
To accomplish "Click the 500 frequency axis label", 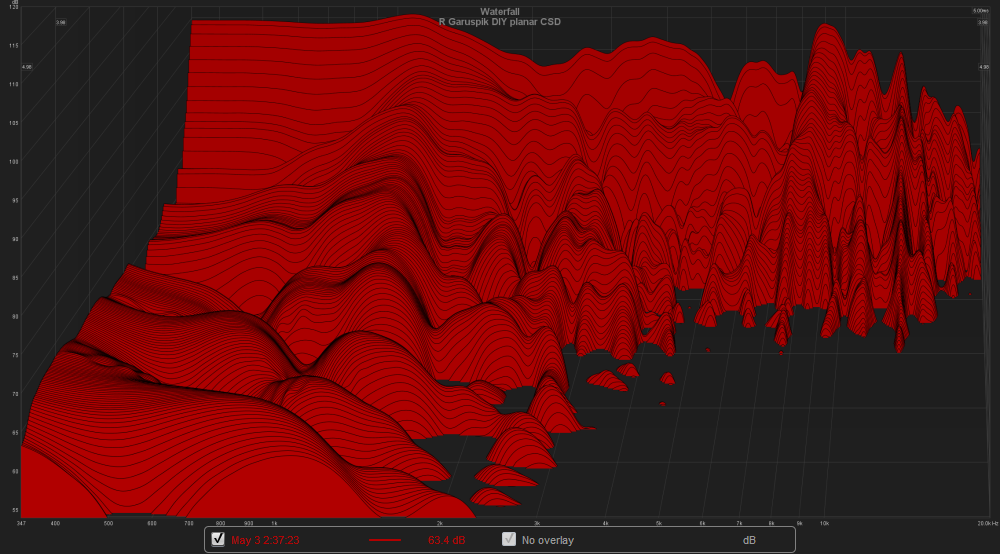I will click(x=108, y=523).
